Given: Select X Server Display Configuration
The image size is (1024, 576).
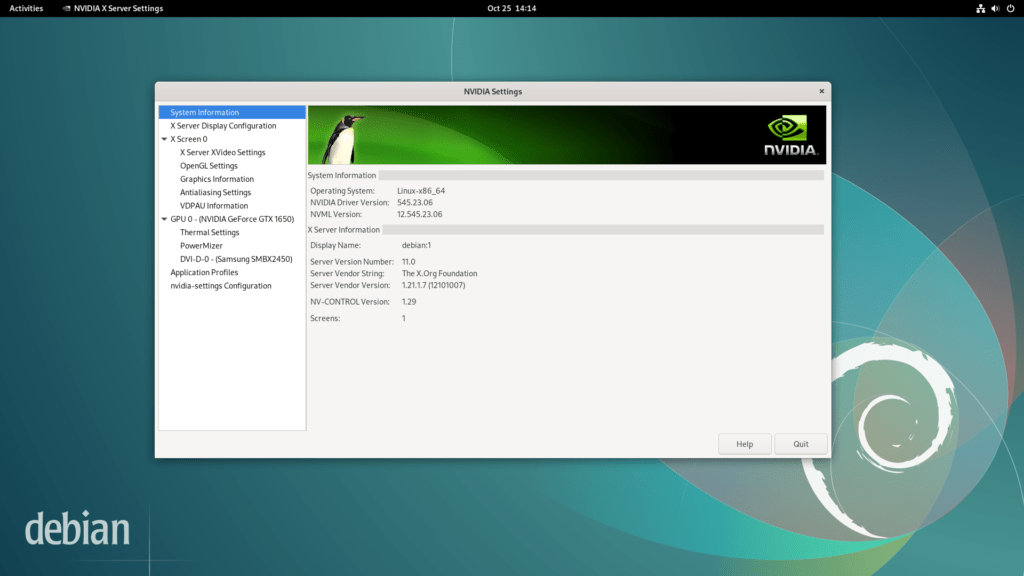Looking at the screenshot, I should 223,126.
